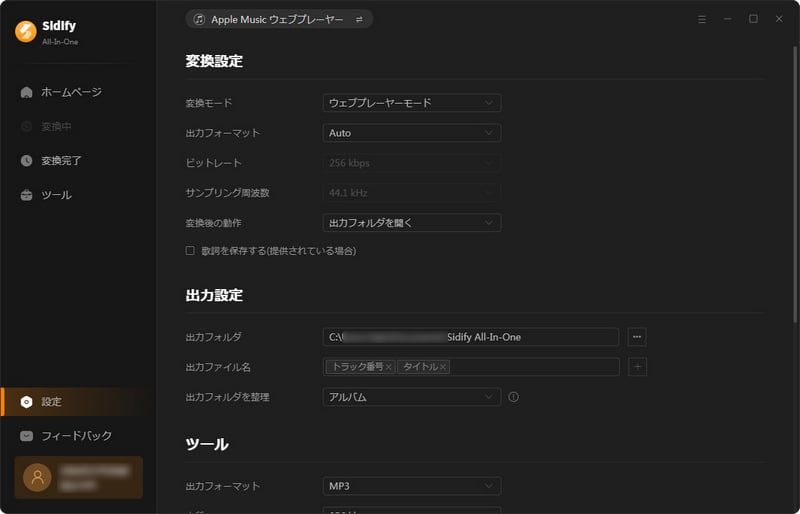Screen dimensions: 800x514
Task: Open the 変換モード dropdown
Action: (x=412, y=103)
